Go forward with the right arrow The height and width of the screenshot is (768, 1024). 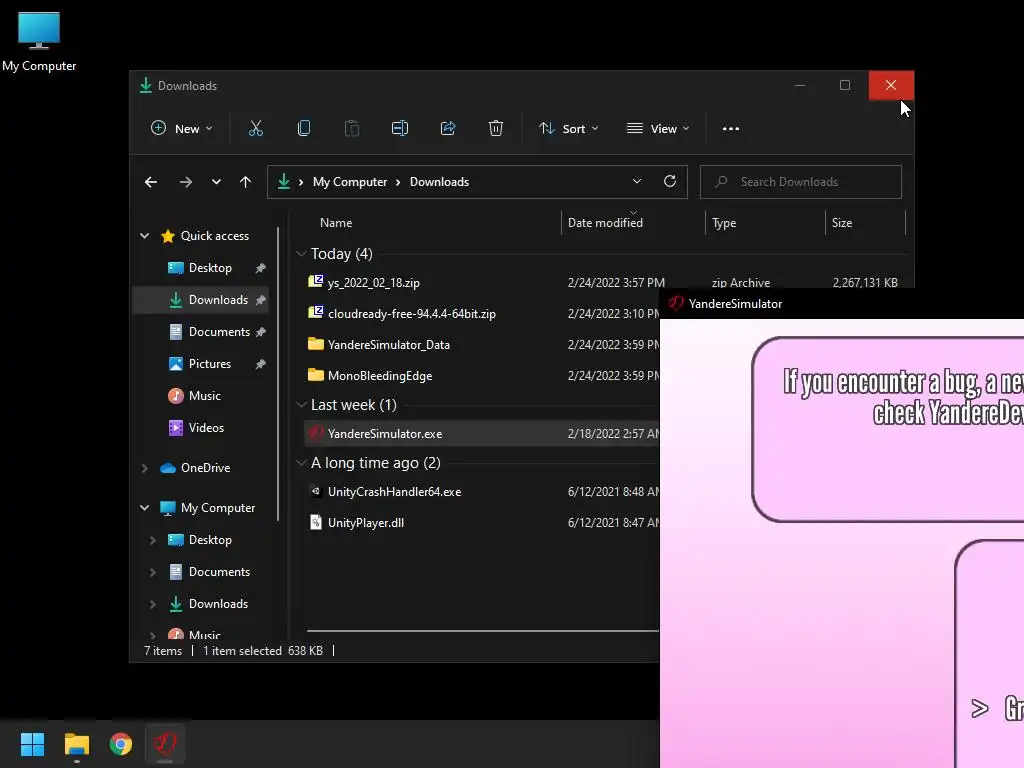[185, 182]
